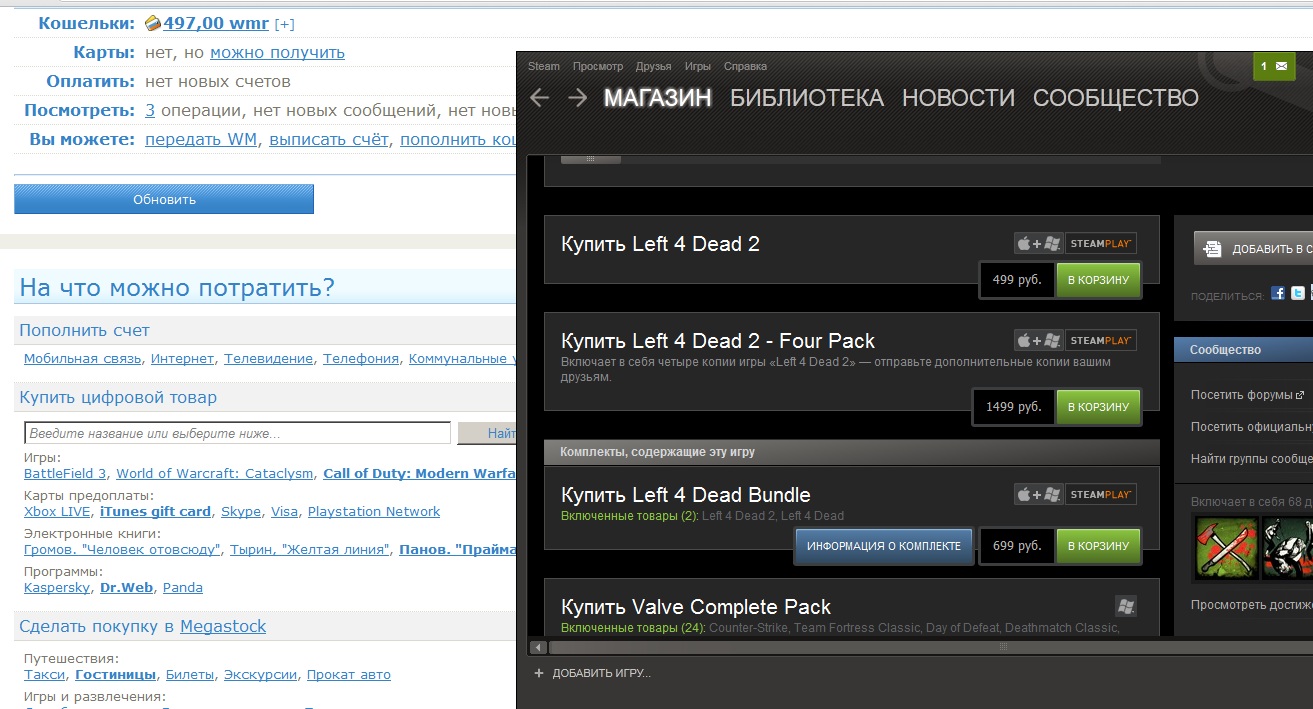This screenshot has width=1313, height=709.
Task: Click SteamPlay badge on Left 4 Dead Bundle
Action: pyautogui.click(x=1100, y=494)
